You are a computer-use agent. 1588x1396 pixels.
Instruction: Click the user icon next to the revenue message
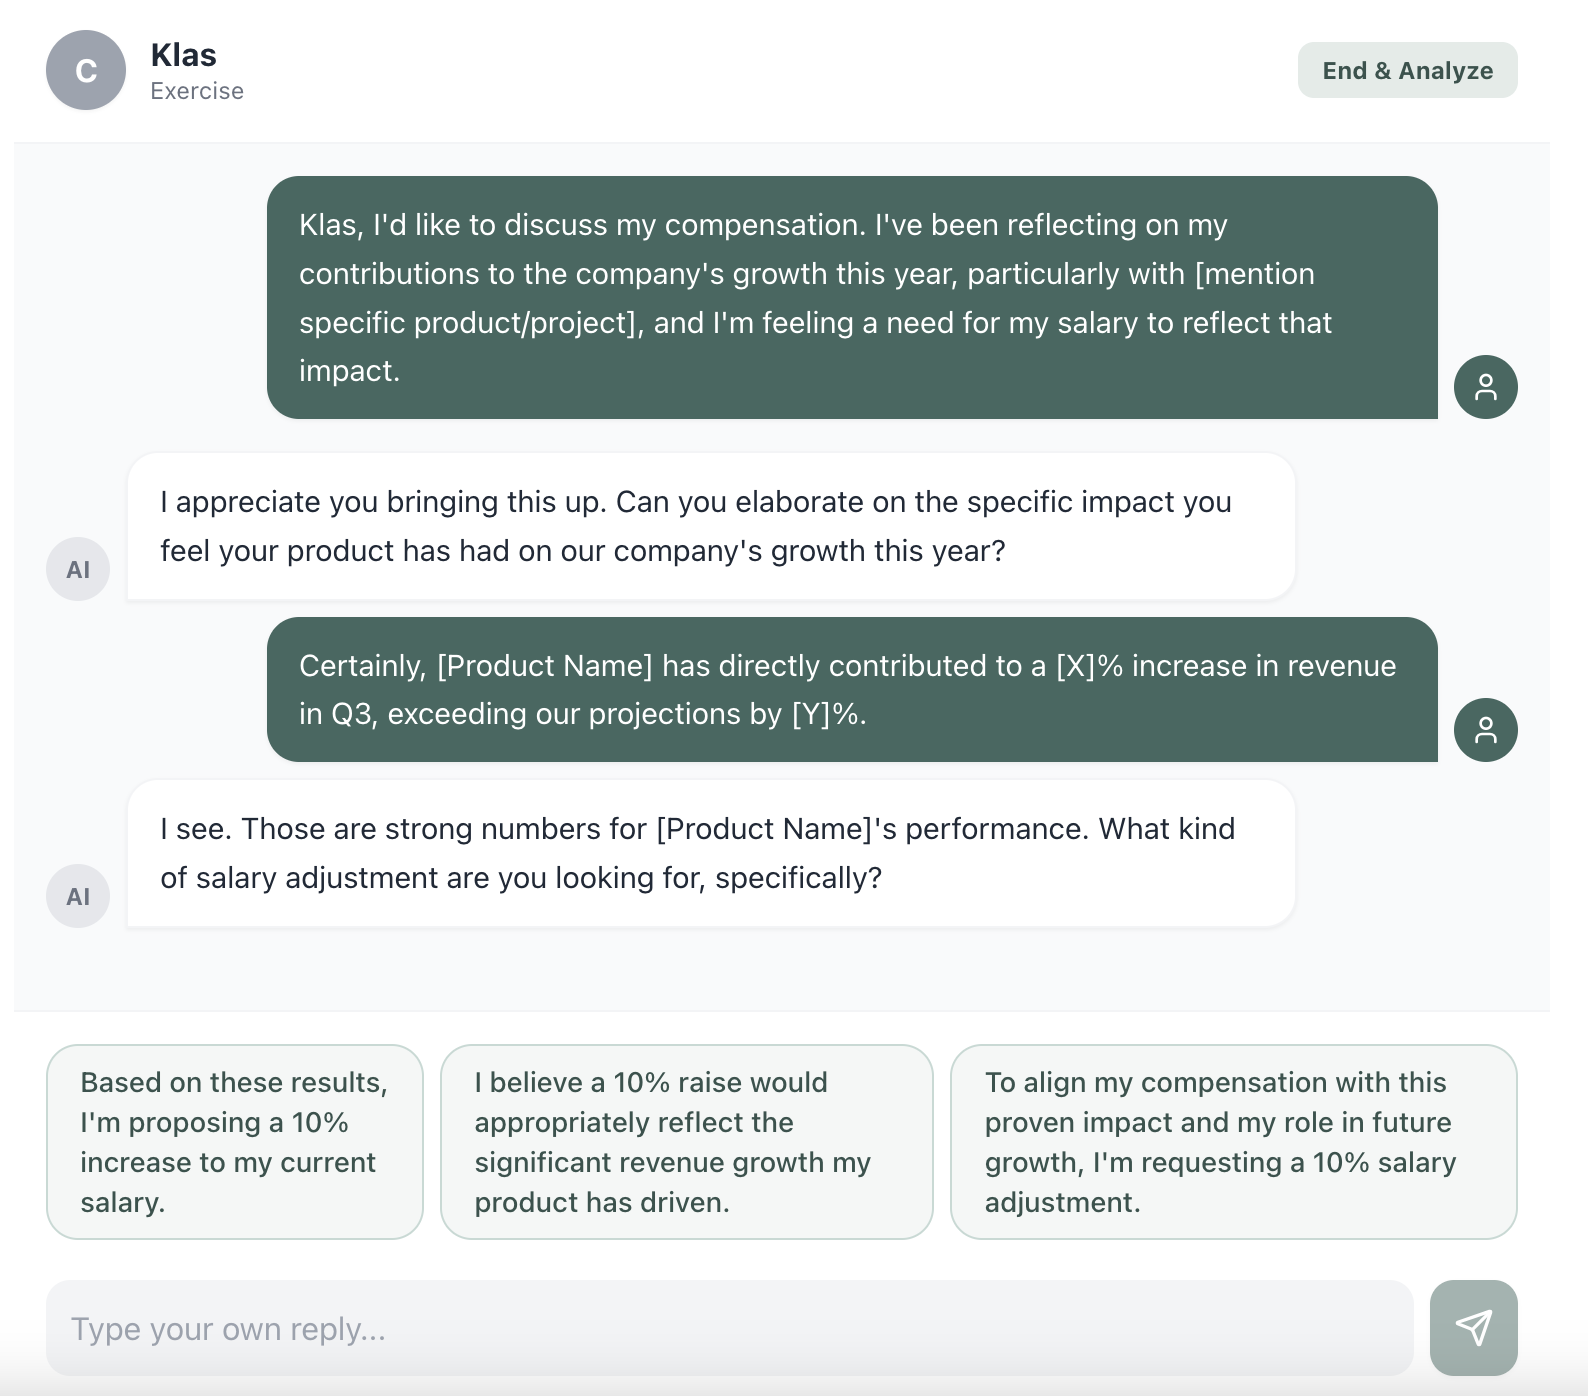[x=1487, y=729]
